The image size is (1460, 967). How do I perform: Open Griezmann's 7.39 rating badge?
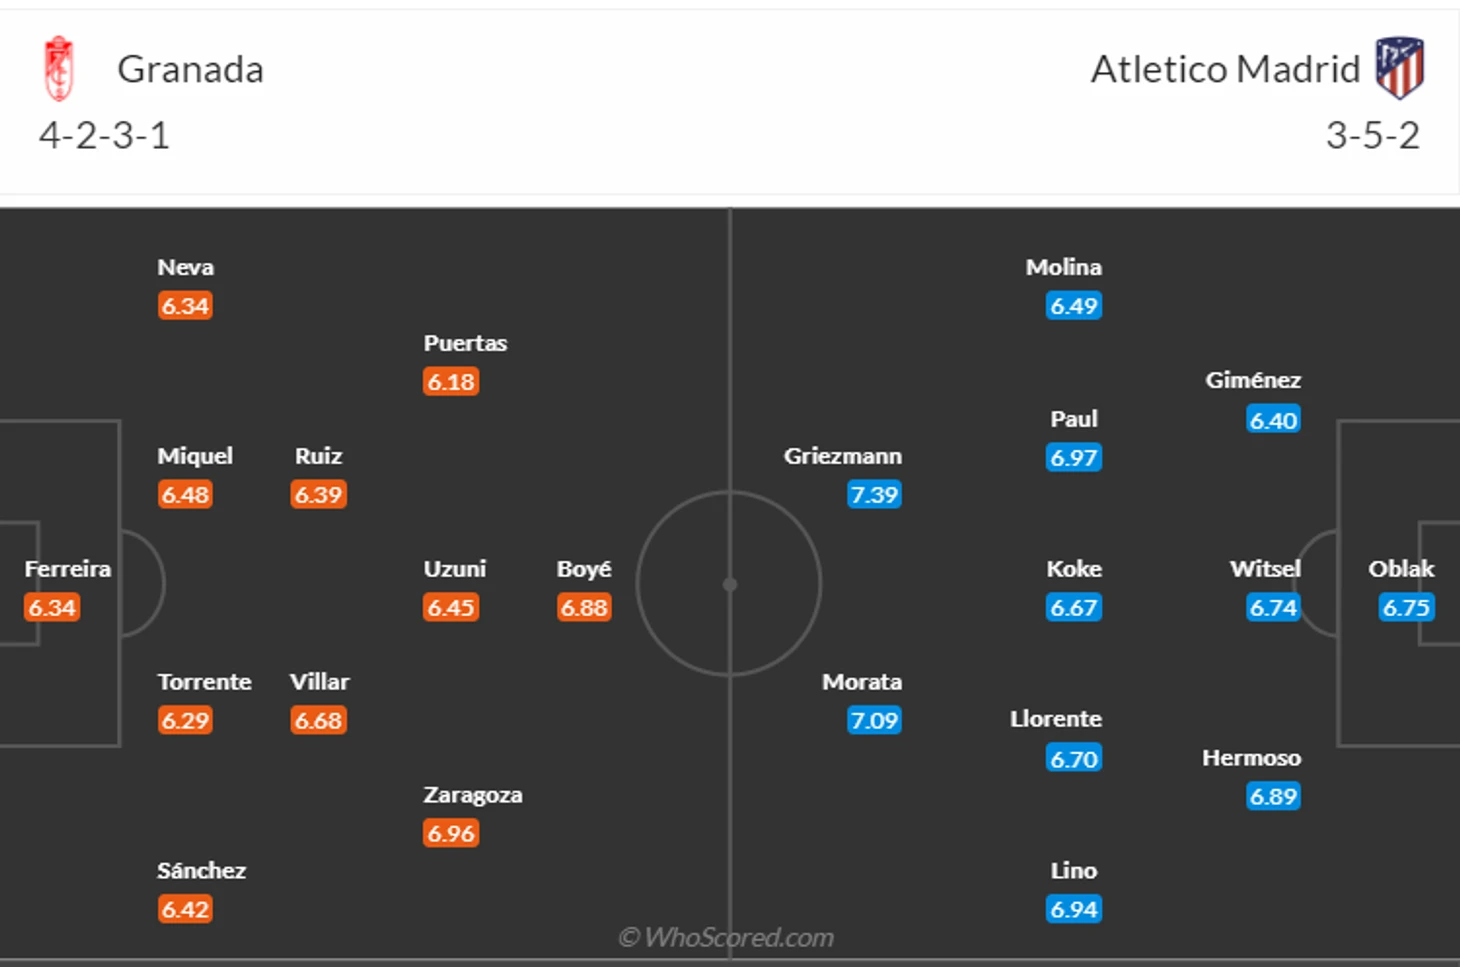[874, 495]
